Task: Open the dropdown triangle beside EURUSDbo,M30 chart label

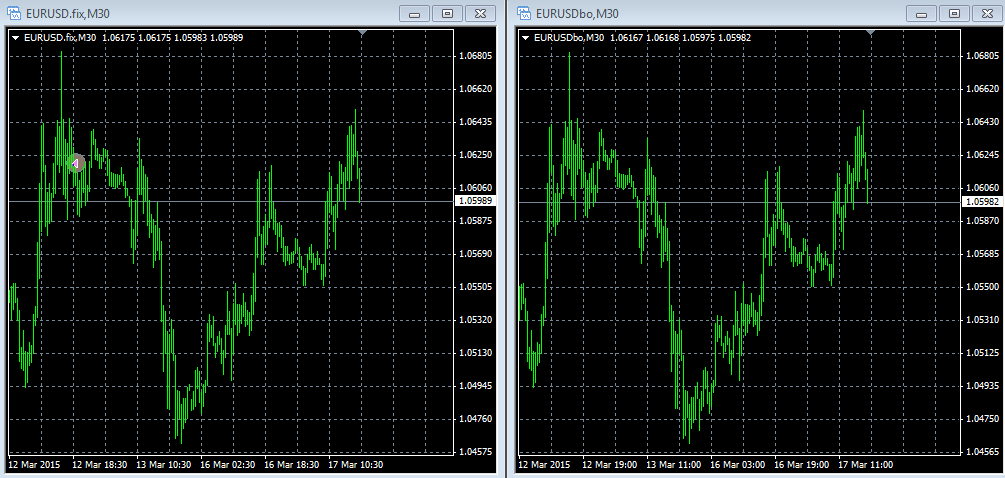Action: tap(525, 38)
